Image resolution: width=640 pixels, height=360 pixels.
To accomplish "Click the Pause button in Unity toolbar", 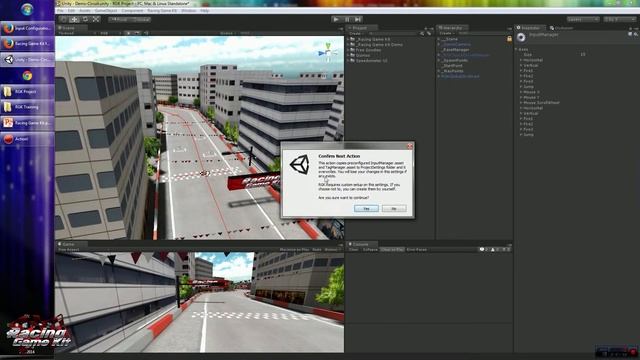I will pyautogui.click(x=347, y=19).
